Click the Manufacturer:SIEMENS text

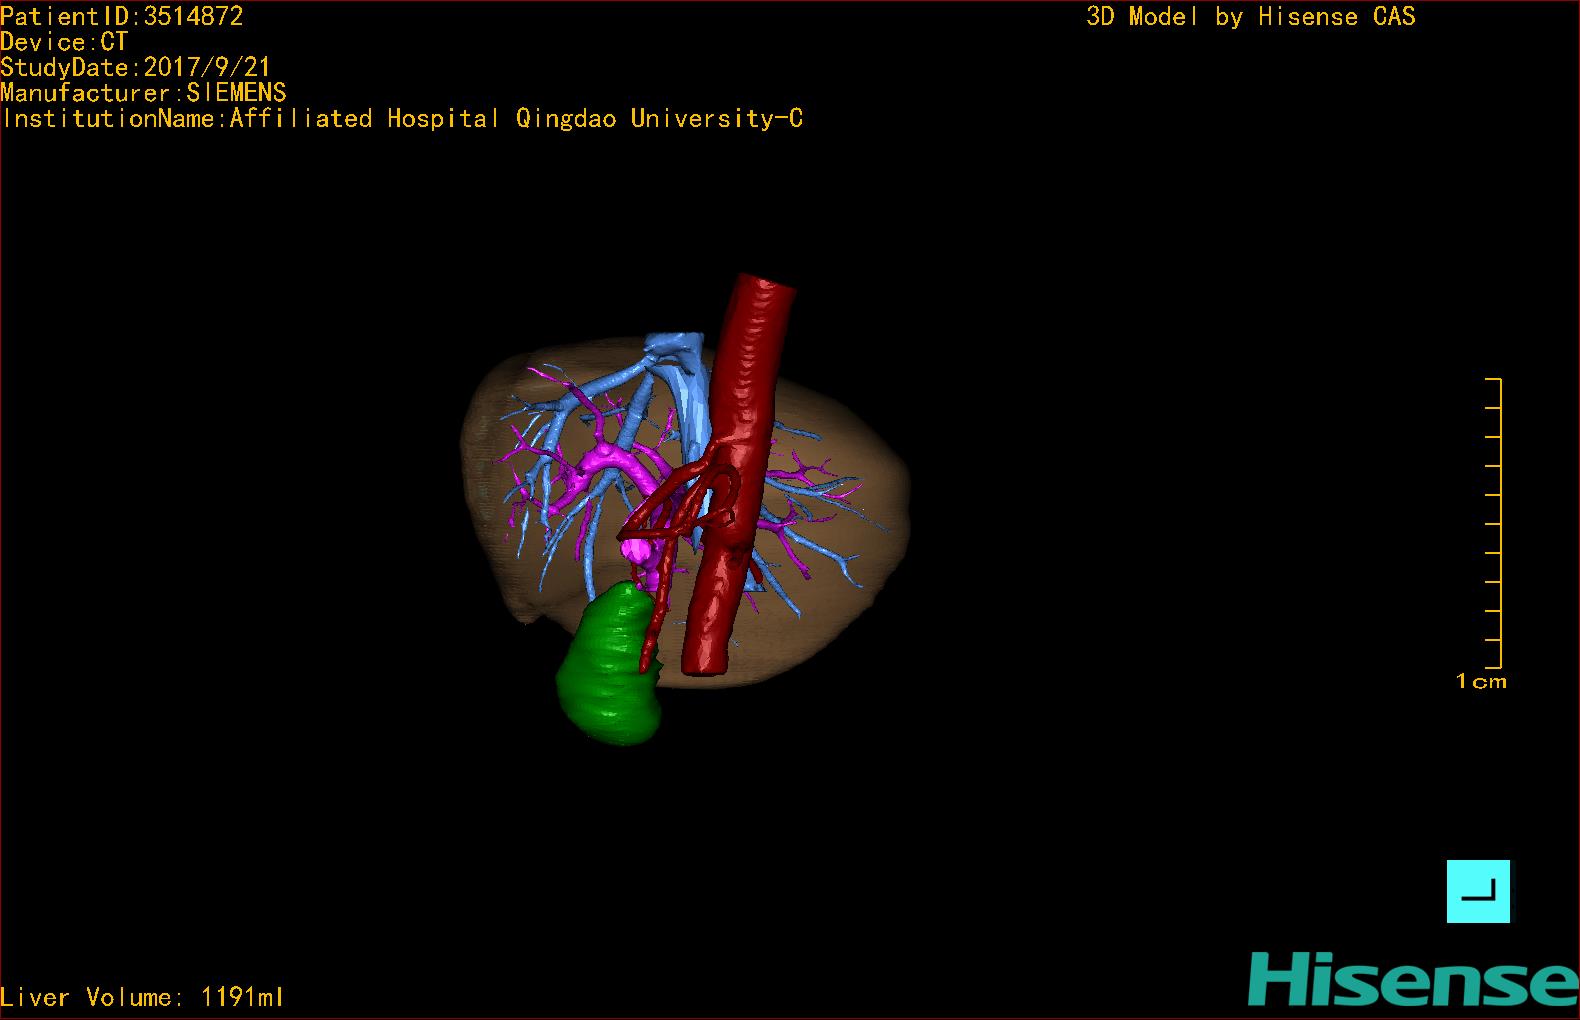144,93
